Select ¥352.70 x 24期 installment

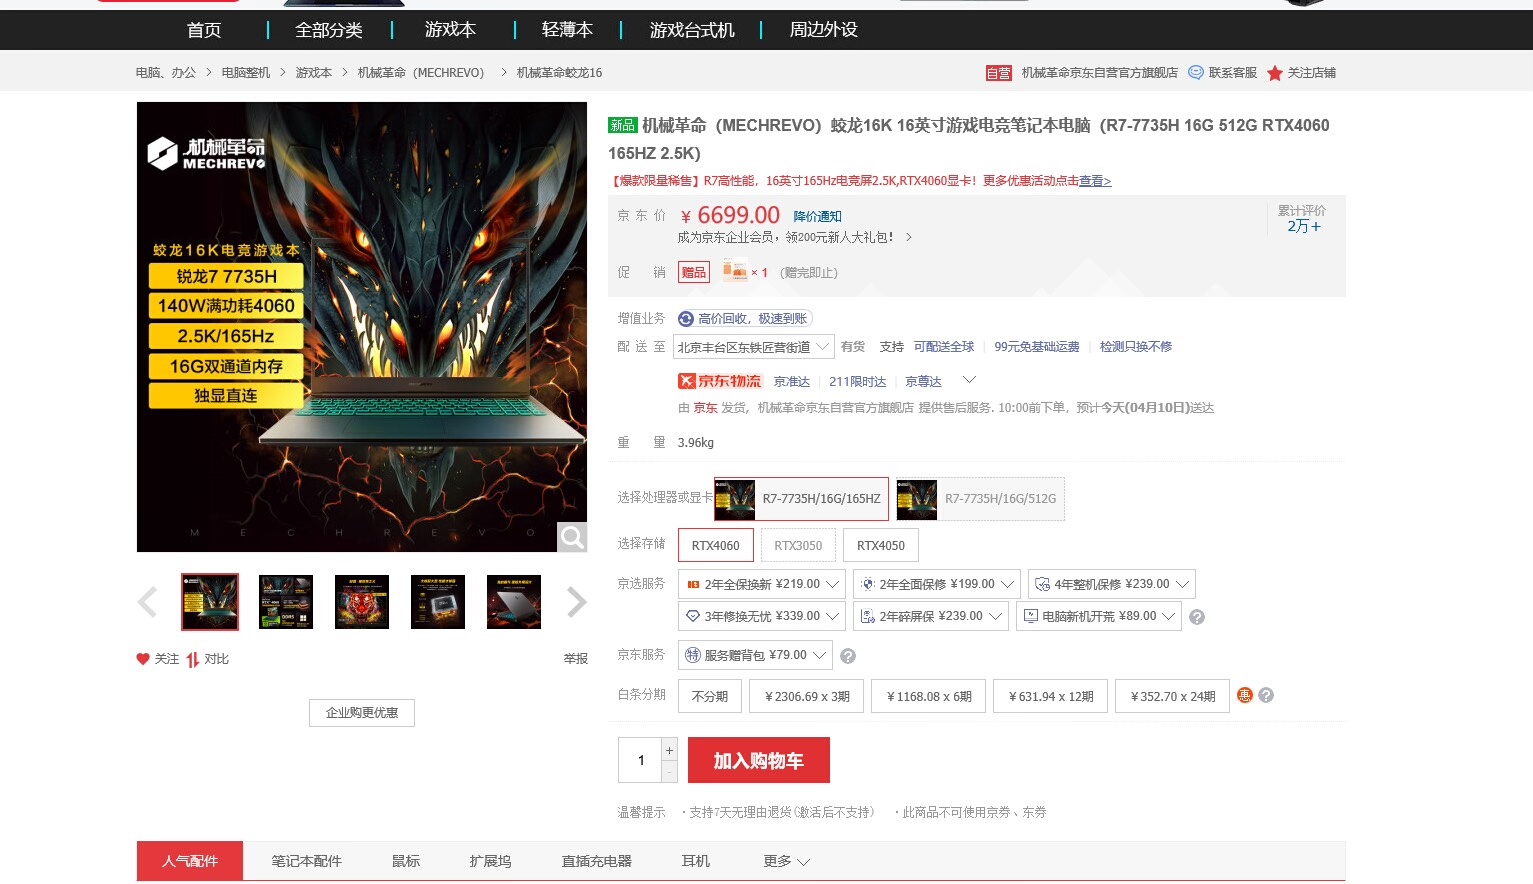[1173, 696]
